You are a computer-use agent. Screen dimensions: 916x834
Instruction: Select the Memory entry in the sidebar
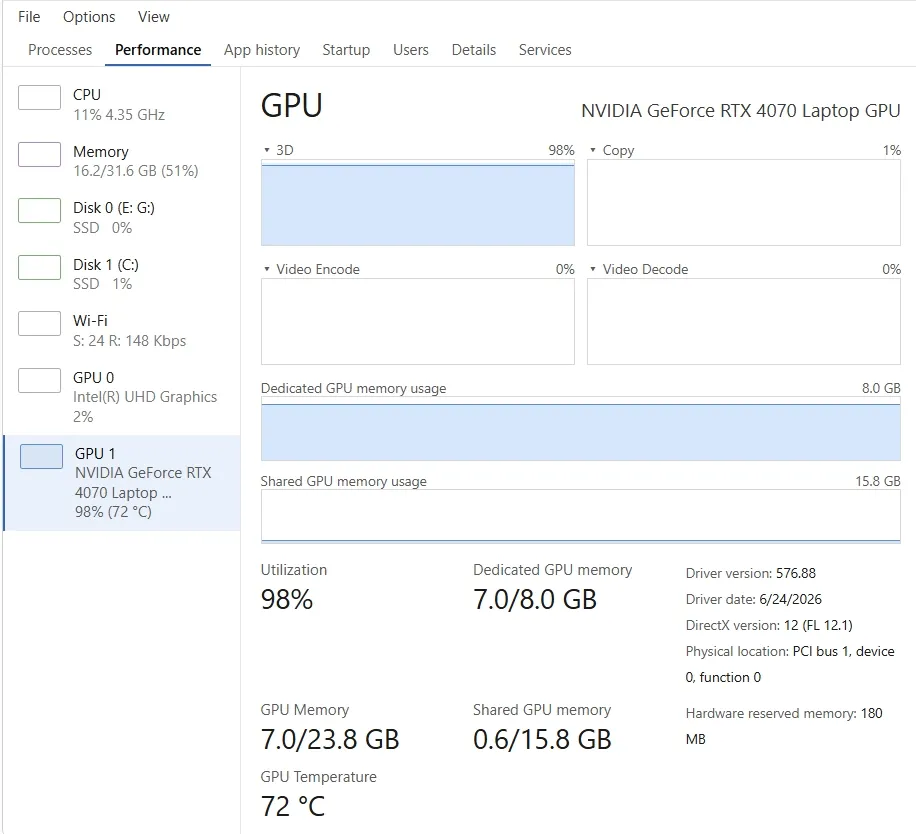coord(122,161)
